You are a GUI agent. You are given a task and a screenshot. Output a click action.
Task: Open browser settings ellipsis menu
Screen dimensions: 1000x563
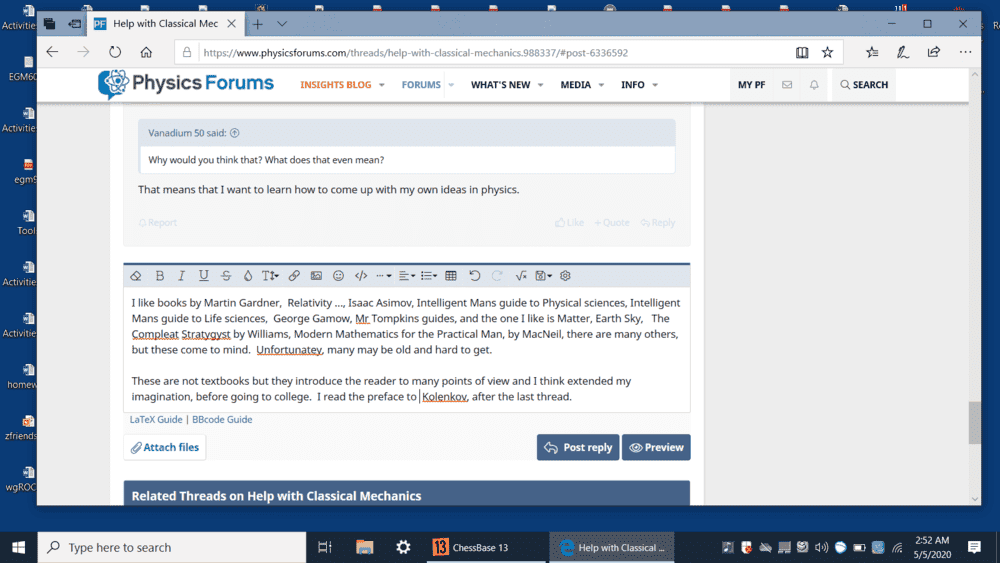click(x=966, y=52)
